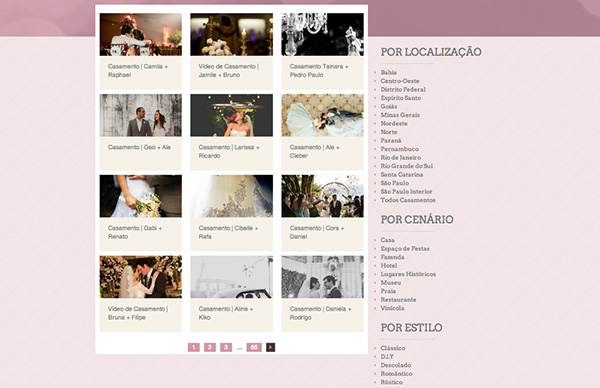600x388 pixels.
Task: Open the Video de Casamento Jamile + Bruno title
Action: coord(228,71)
